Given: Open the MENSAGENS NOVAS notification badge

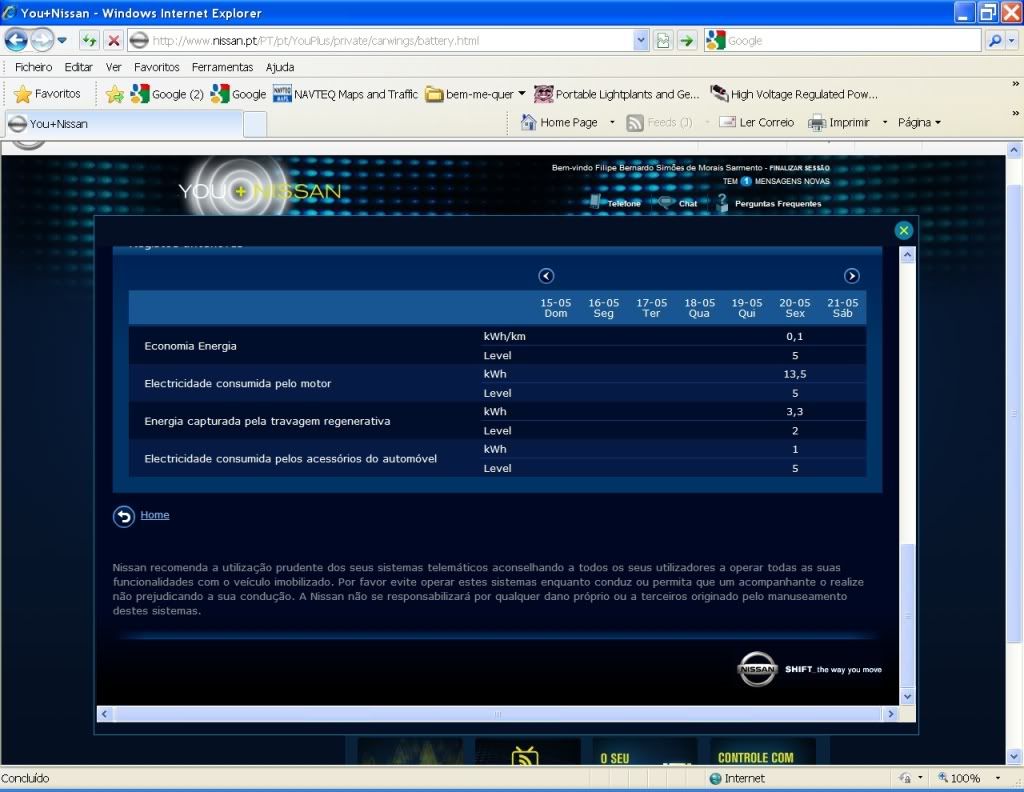Looking at the screenshot, I should 746,182.
